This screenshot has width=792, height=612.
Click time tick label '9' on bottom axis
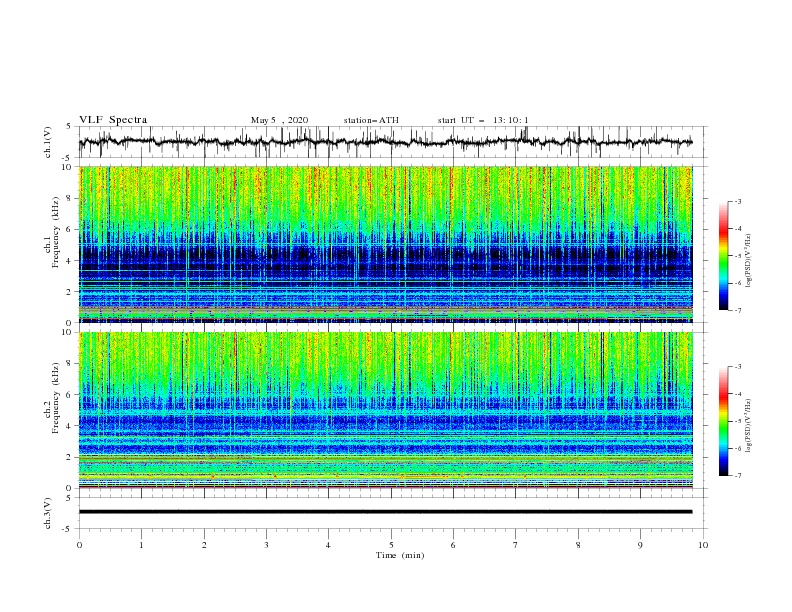640,545
